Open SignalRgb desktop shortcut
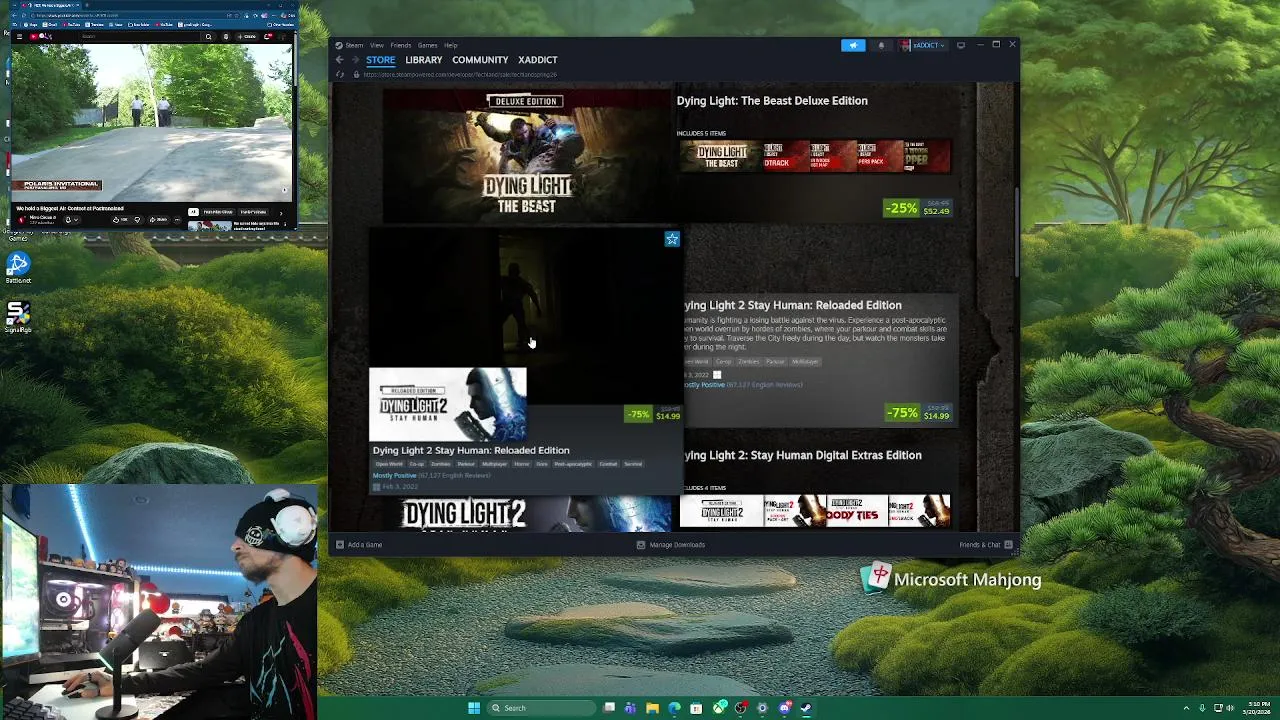Screen dimensions: 1280x720 [18, 317]
